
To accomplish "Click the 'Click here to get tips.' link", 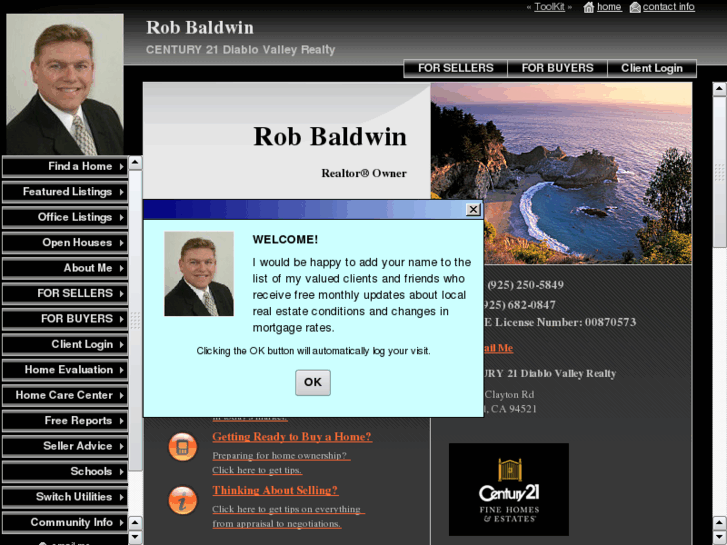I will point(257,470).
